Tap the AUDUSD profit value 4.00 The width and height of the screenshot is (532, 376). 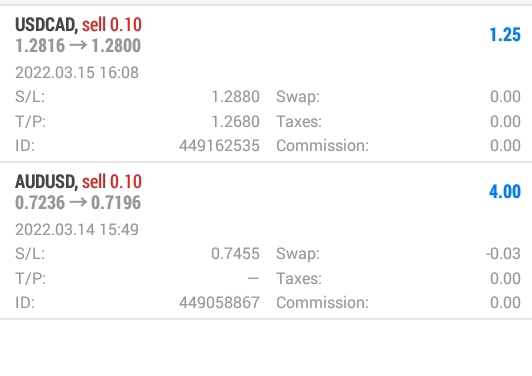(x=505, y=191)
